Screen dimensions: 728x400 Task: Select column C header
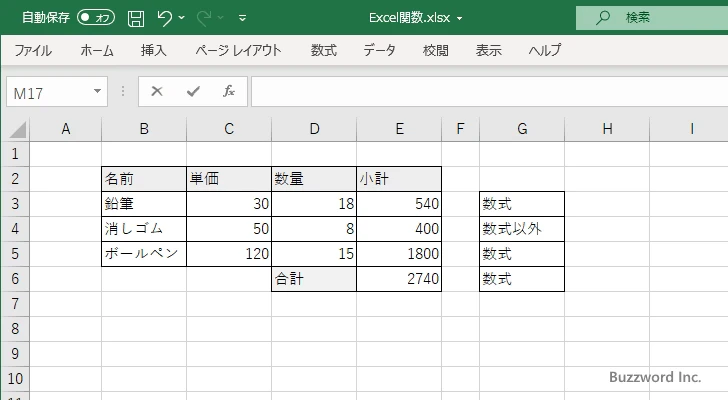coord(229,129)
